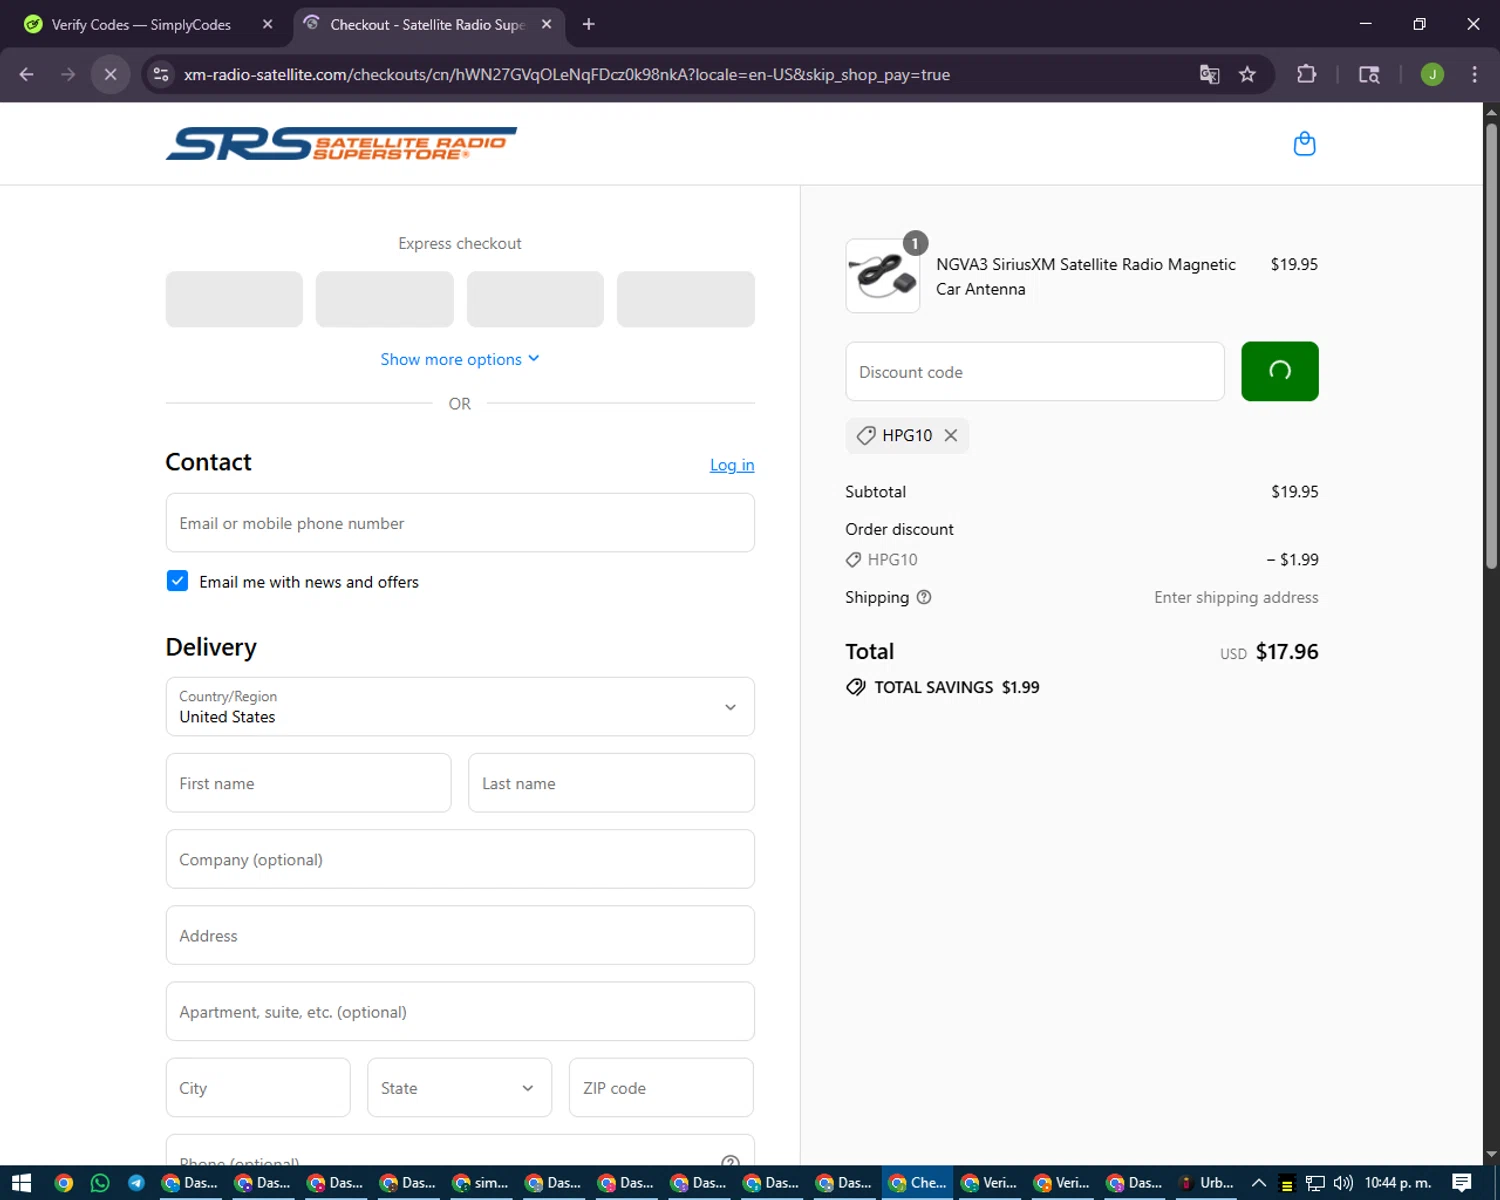
Task: Click the Subtotal $19.95 value
Action: point(1295,492)
